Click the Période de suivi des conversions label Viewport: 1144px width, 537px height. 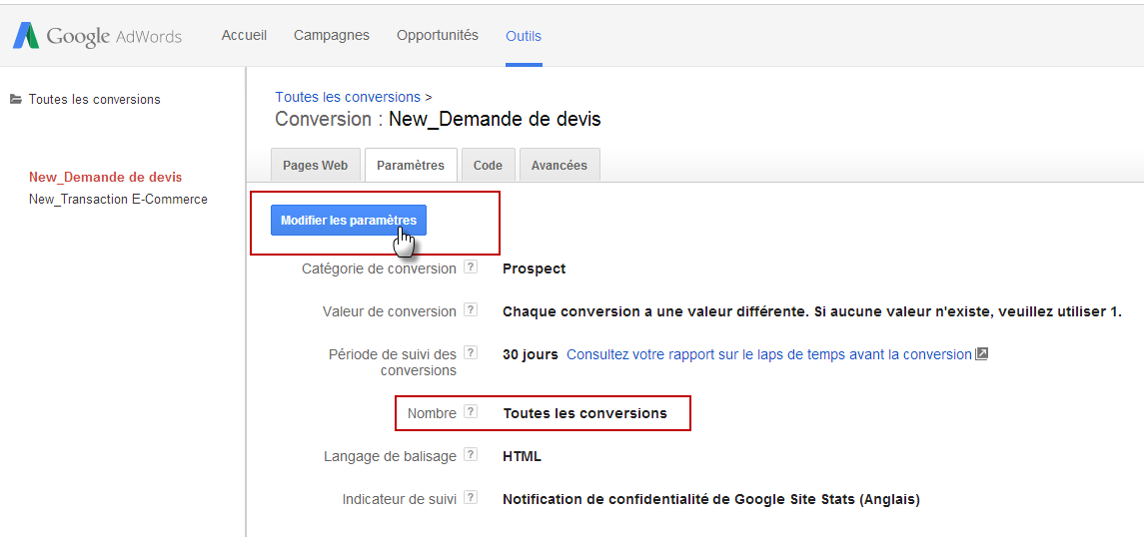393,363
